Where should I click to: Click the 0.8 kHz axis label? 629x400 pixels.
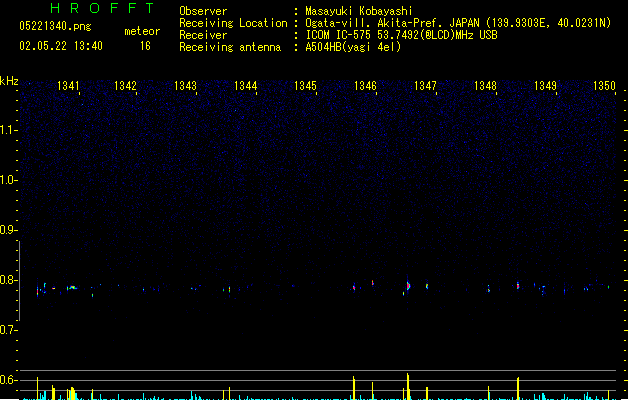pos(8,280)
